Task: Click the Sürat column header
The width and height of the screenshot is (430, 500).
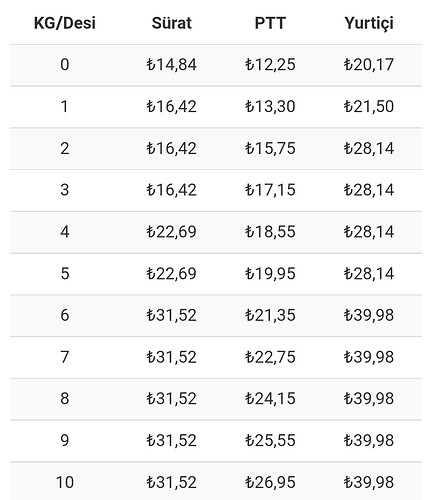Action: 172,23
